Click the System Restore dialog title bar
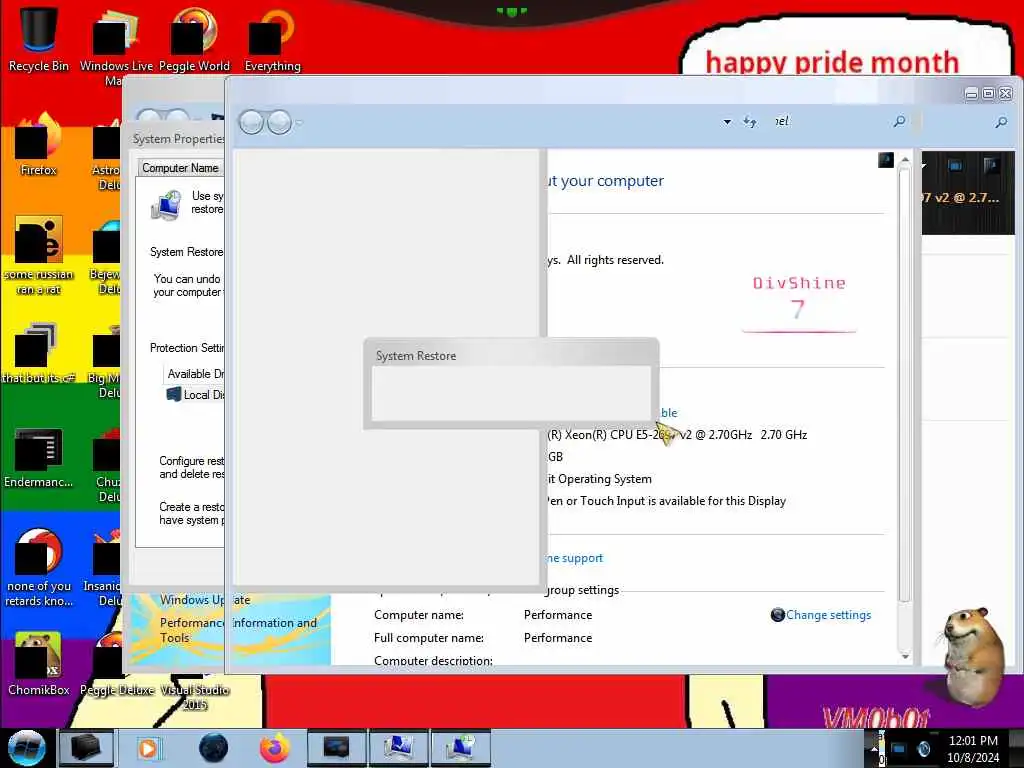Viewport: 1024px width, 768px height. pos(511,355)
